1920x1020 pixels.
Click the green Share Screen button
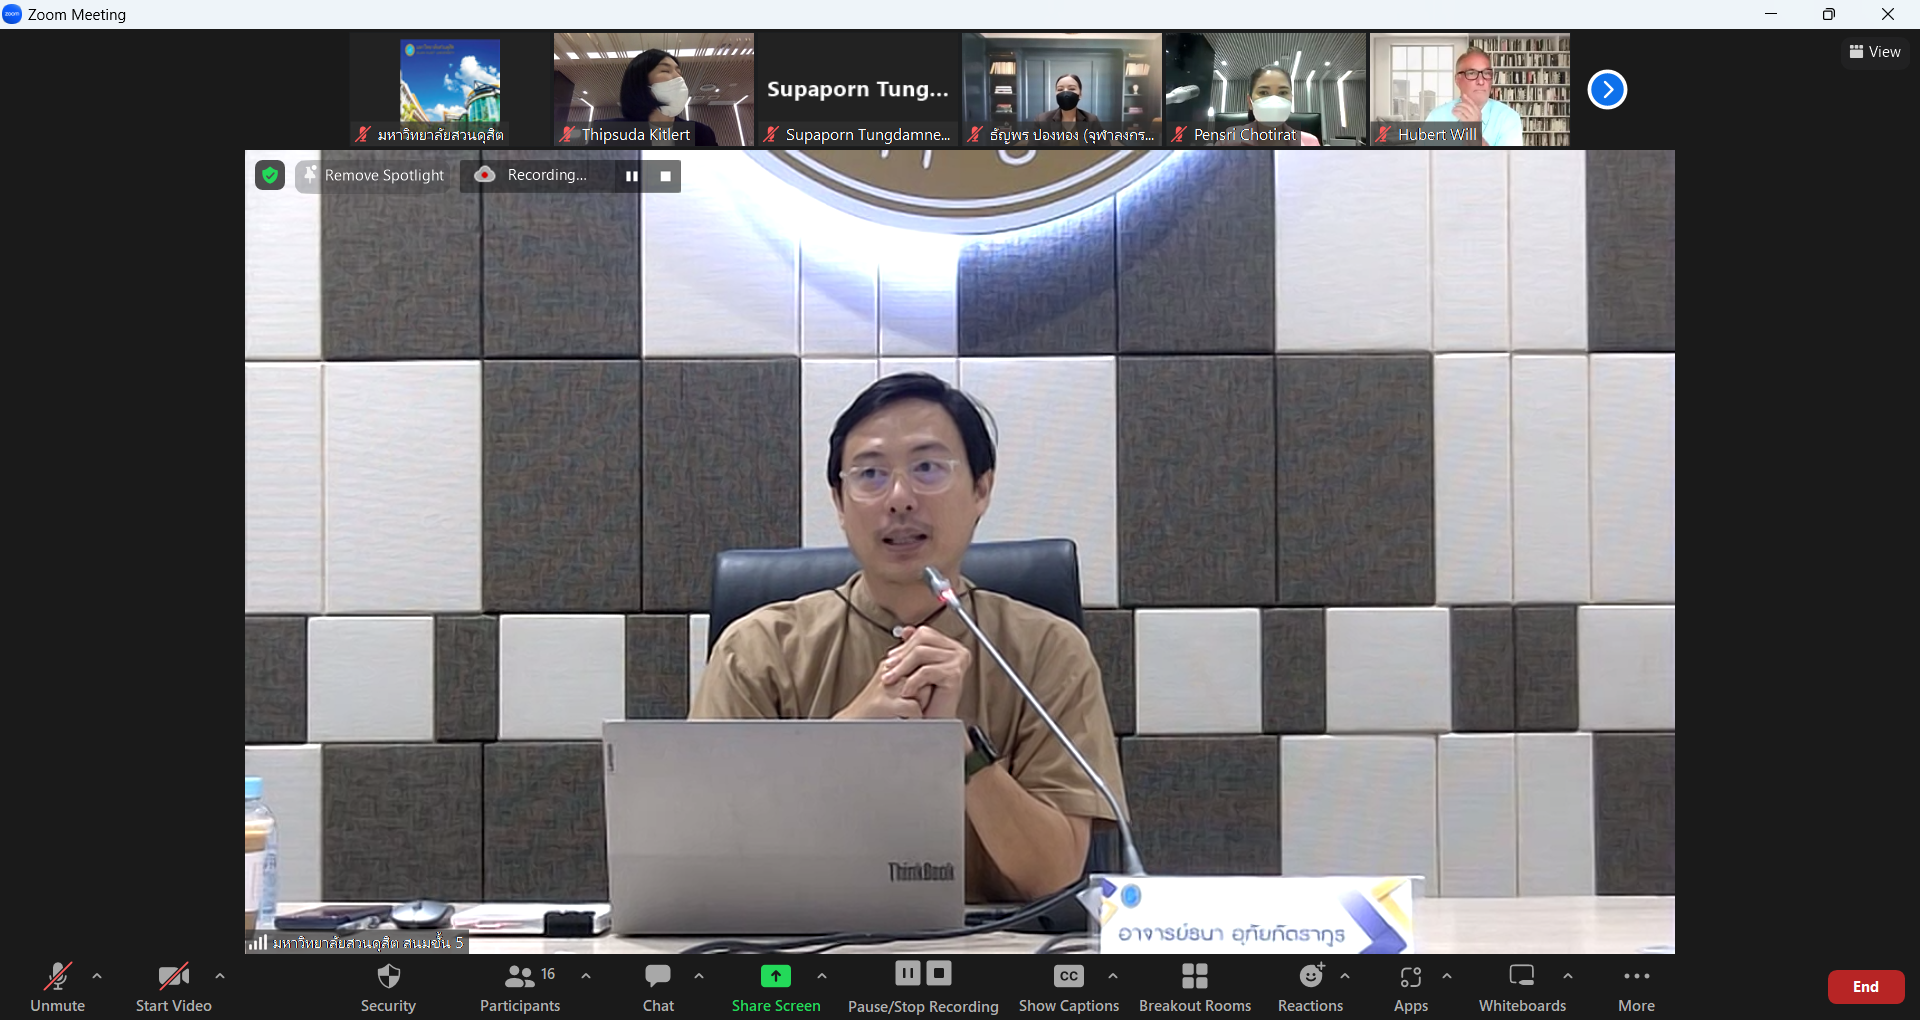coord(776,987)
